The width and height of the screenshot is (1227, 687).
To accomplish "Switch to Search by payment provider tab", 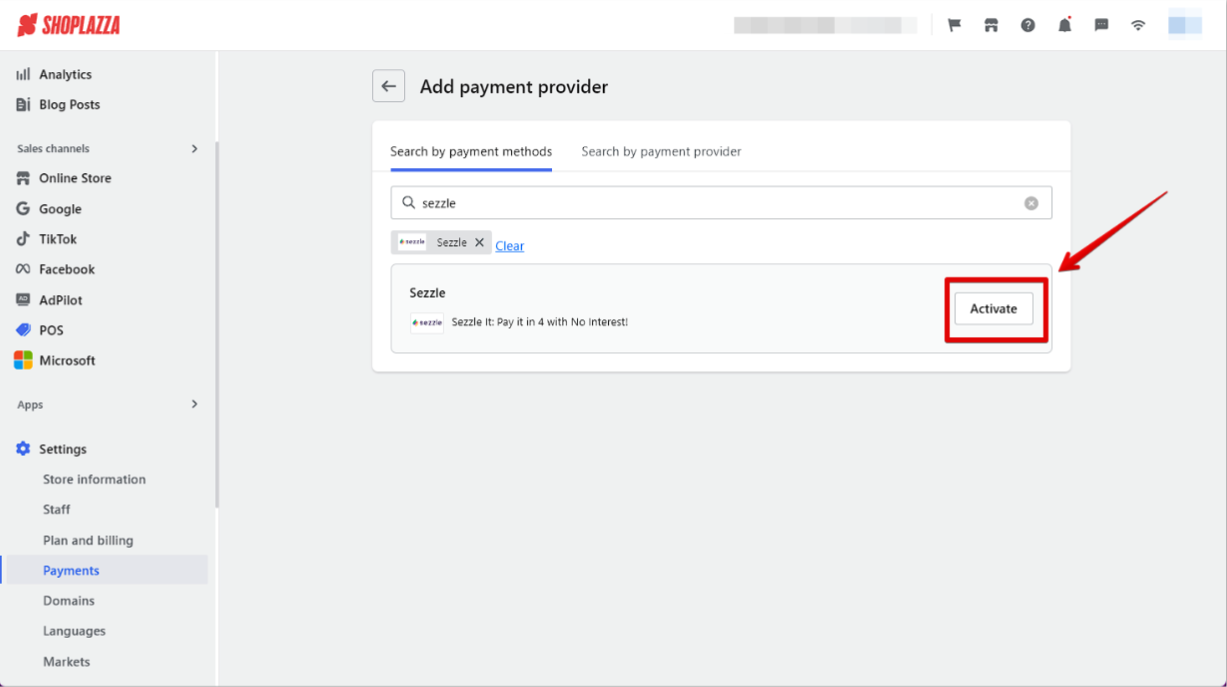I will (x=661, y=151).
